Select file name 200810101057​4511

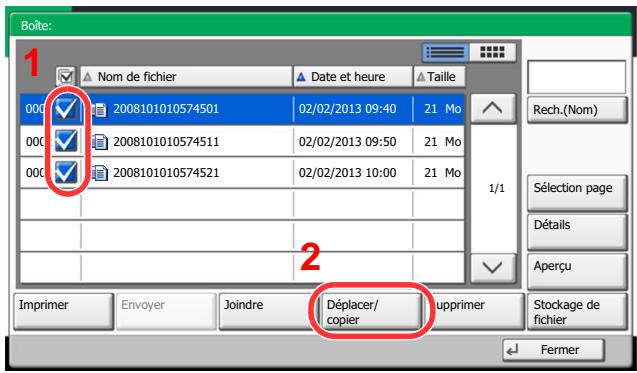click(x=166, y=141)
